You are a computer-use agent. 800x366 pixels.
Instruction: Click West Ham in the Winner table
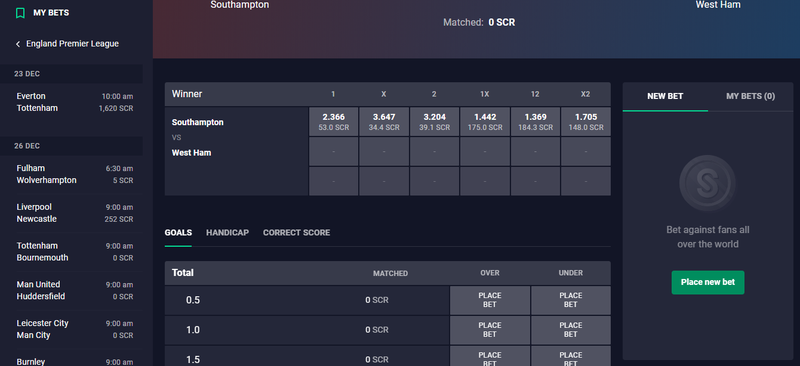pyautogui.click(x=191, y=153)
